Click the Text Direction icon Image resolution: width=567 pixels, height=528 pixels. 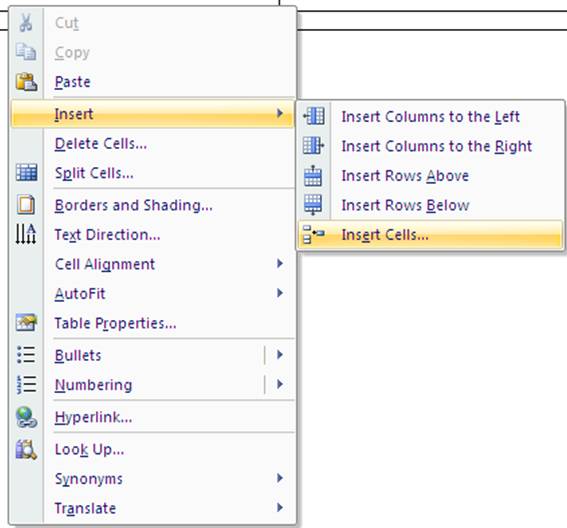26,234
